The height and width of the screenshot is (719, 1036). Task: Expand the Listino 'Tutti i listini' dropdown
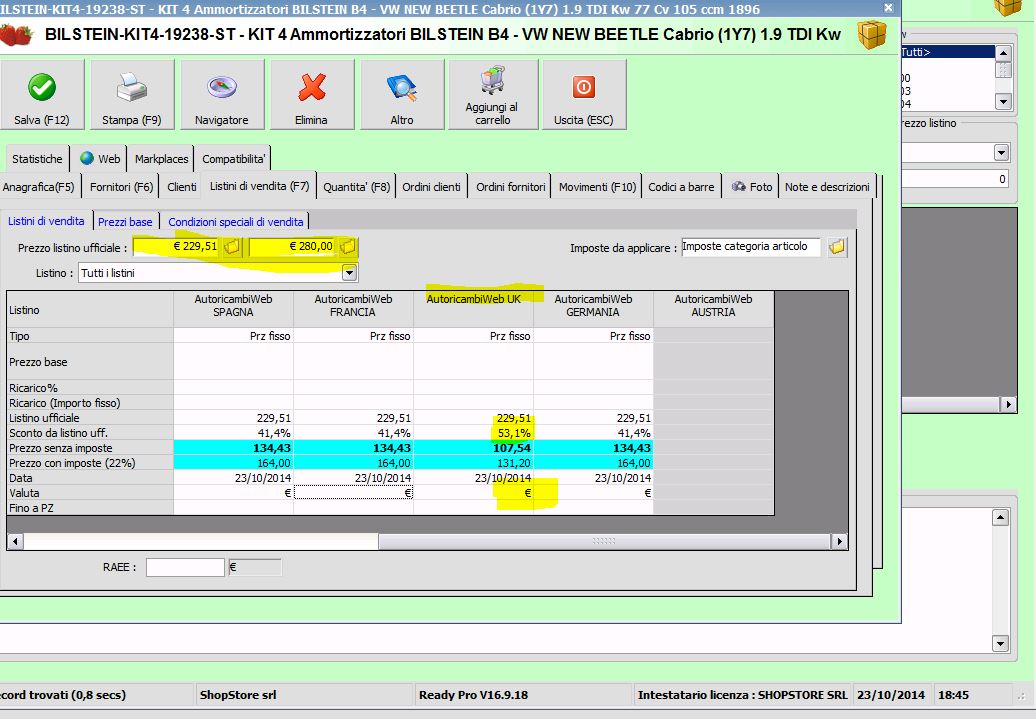click(x=349, y=273)
